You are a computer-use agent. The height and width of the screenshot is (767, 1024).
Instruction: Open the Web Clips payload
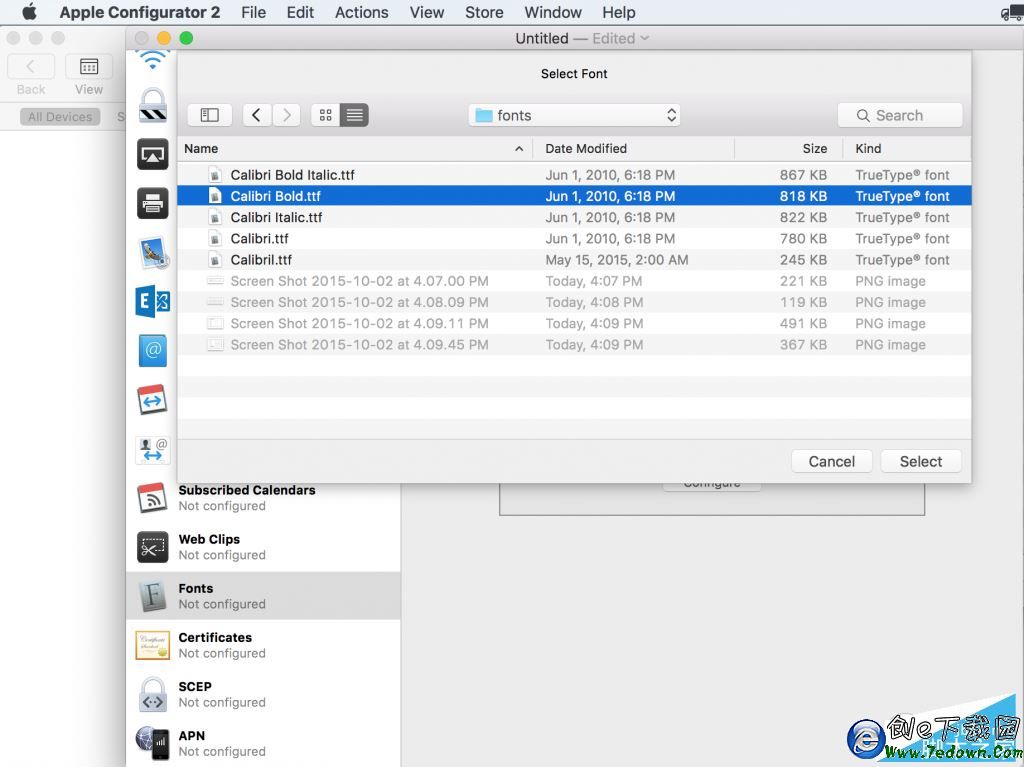coord(209,547)
